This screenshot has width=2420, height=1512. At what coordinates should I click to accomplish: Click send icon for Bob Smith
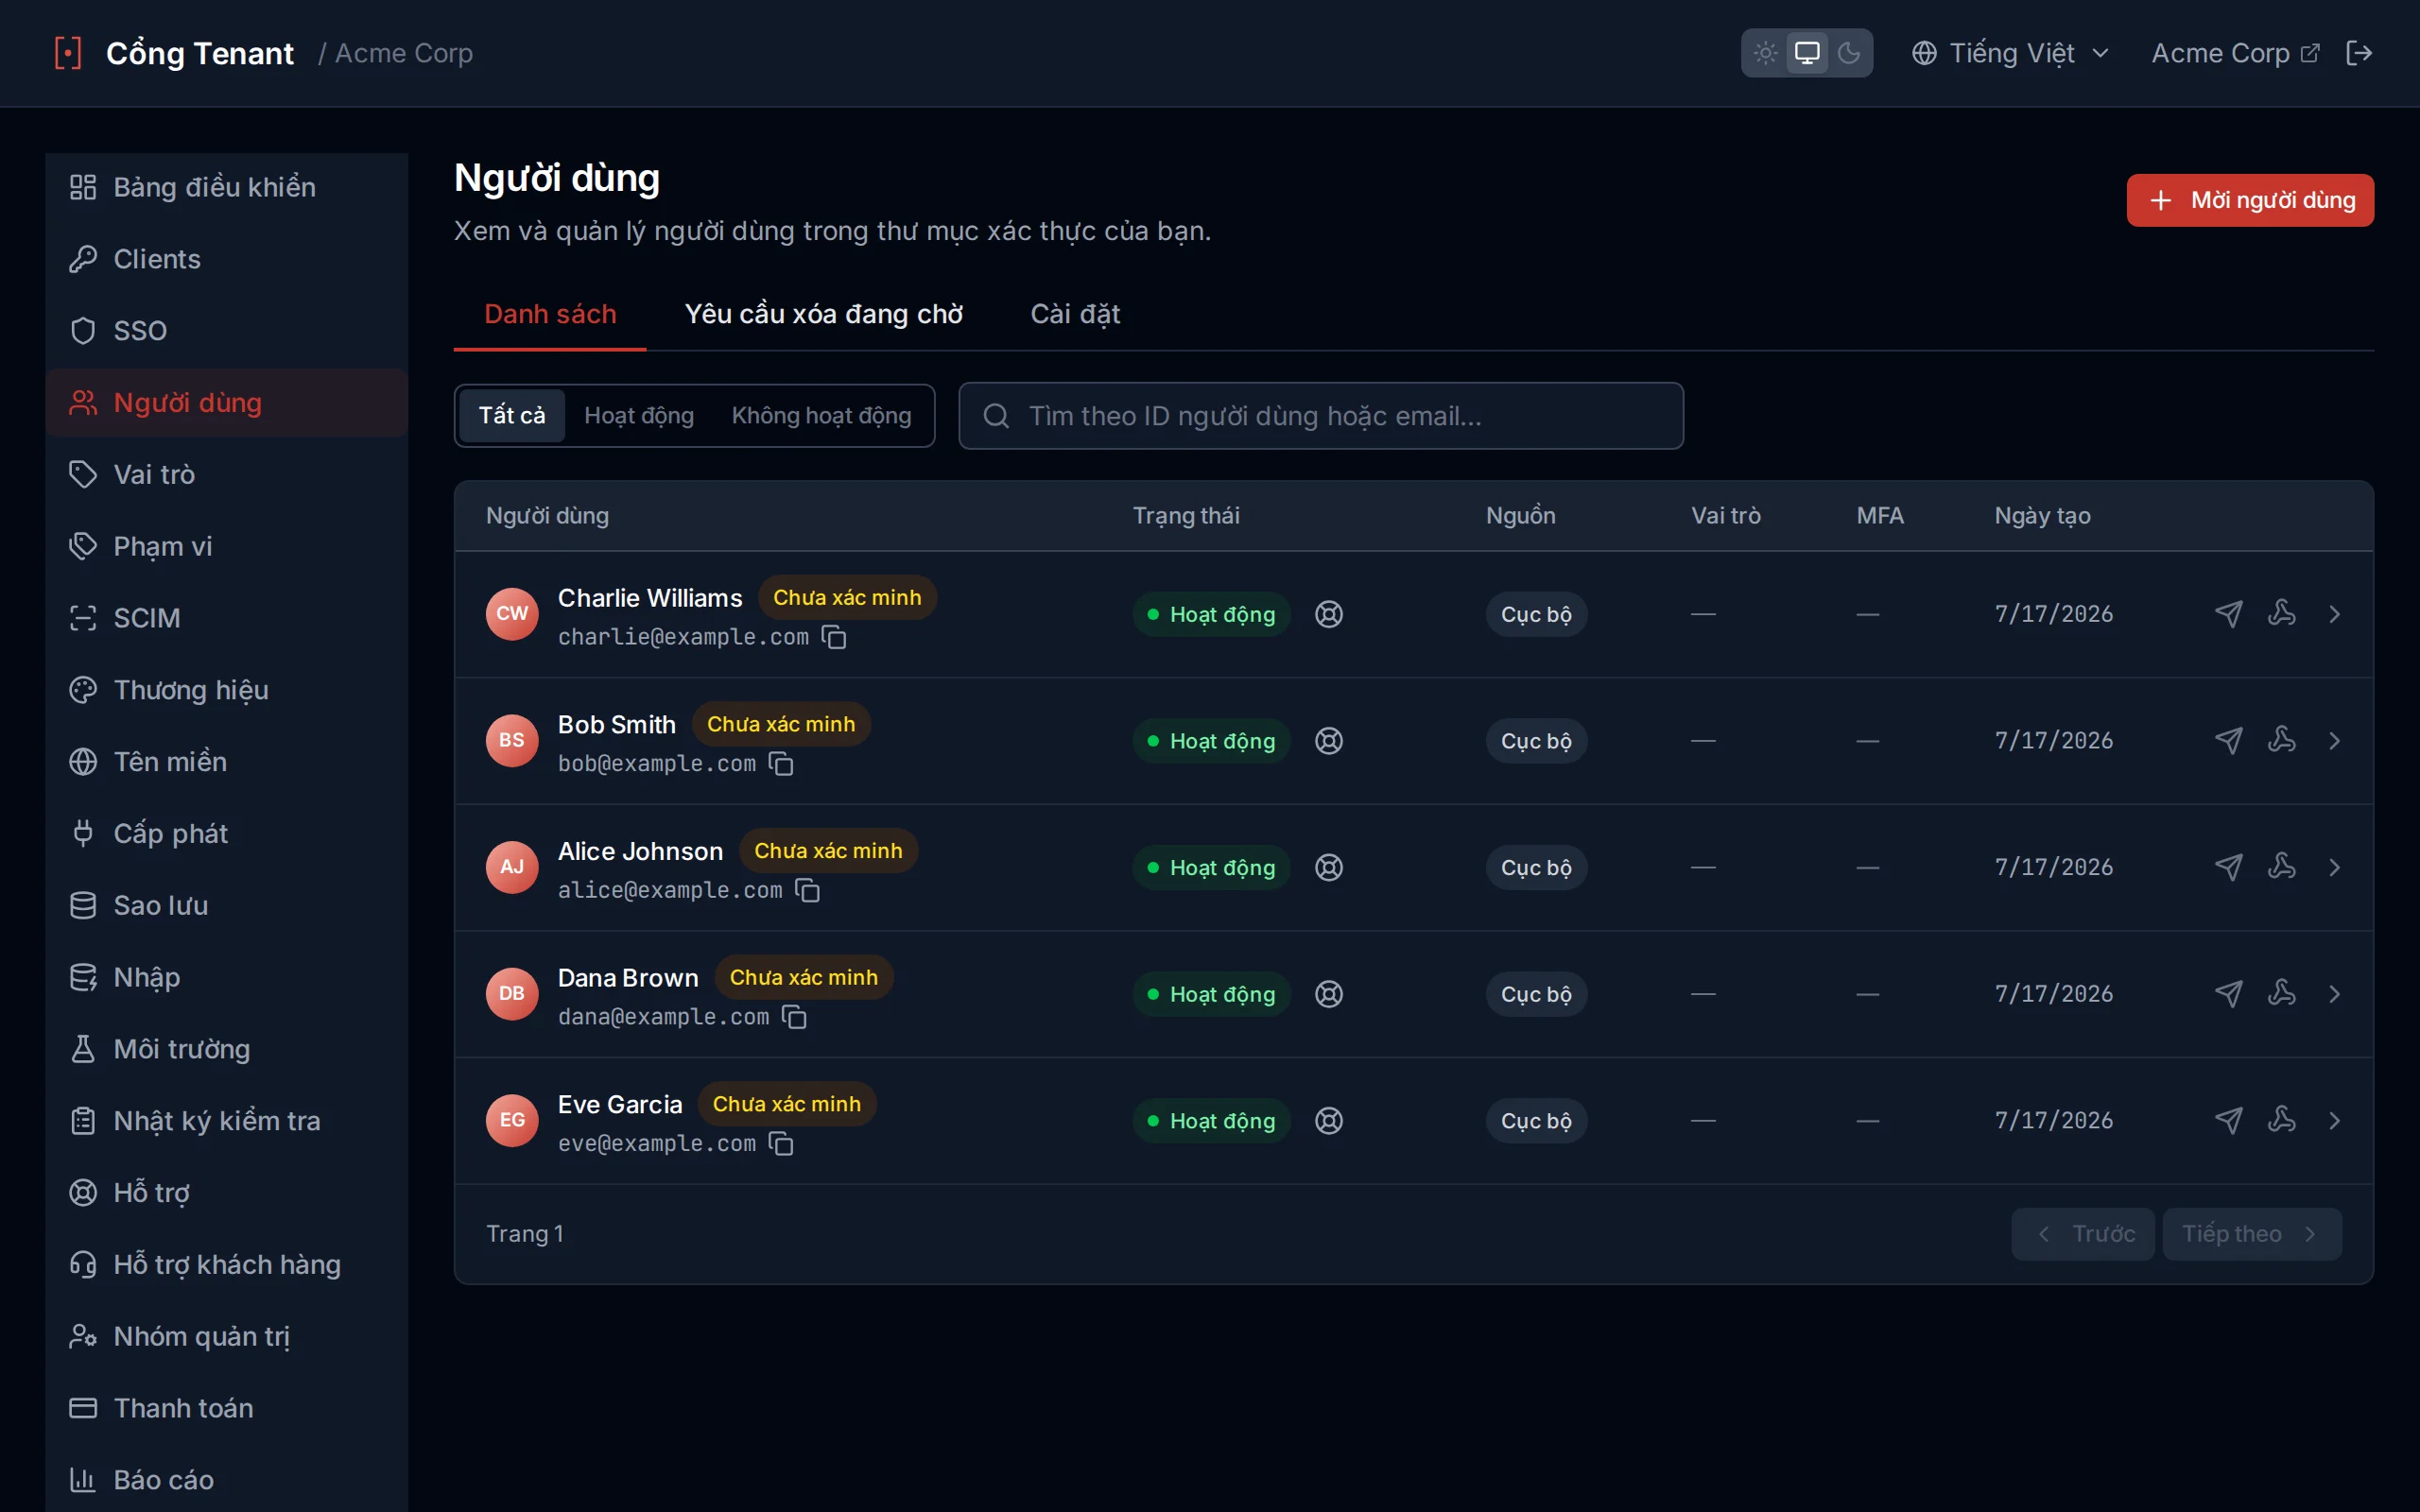coord(2228,741)
